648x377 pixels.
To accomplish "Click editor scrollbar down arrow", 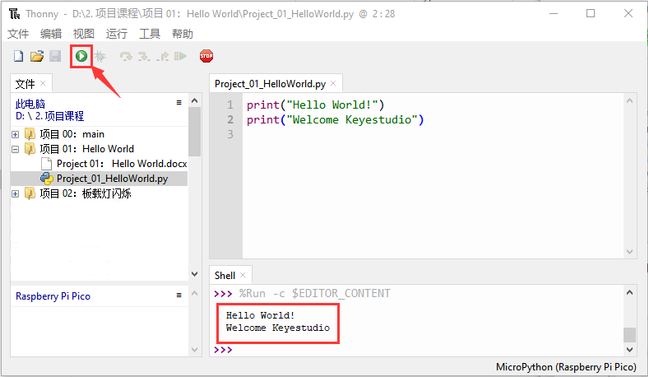I will (629, 252).
